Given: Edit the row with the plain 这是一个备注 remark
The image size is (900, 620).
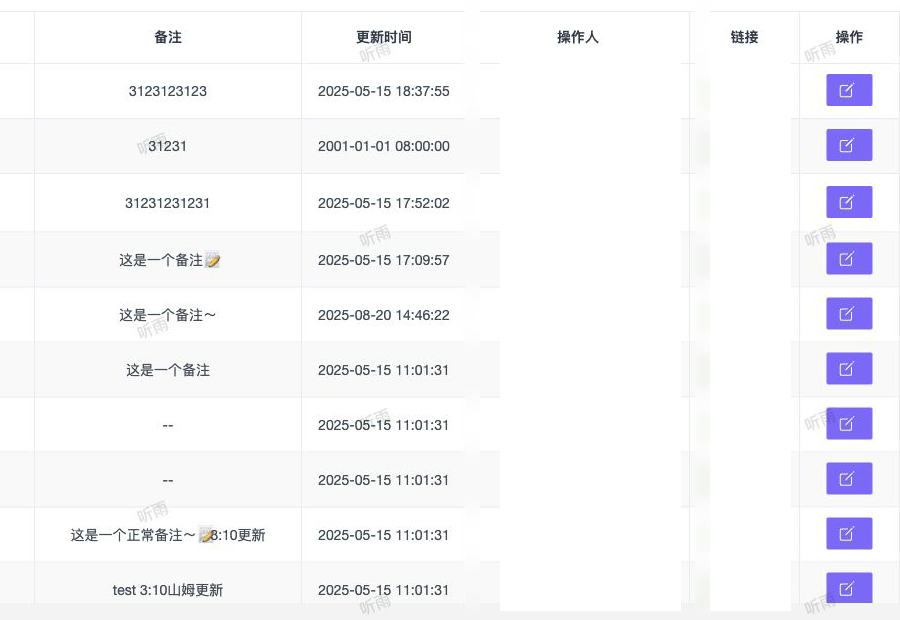Looking at the screenshot, I should pyautogui.click(x=849, y=369).
